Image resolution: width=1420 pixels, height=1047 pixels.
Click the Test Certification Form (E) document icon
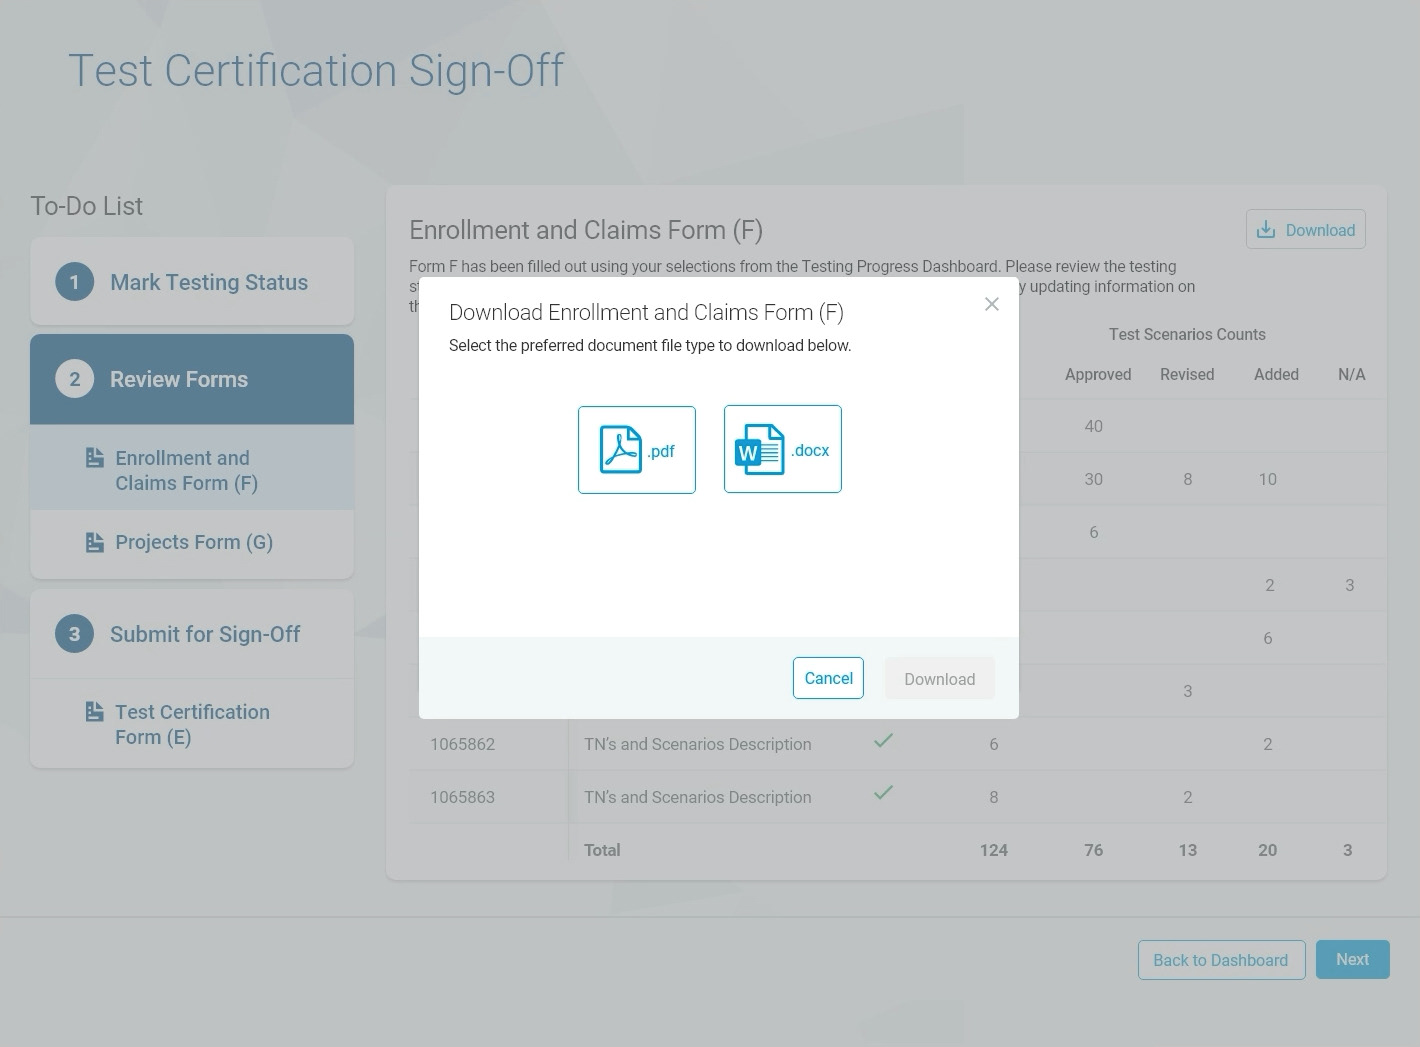[x=95, y=712]
